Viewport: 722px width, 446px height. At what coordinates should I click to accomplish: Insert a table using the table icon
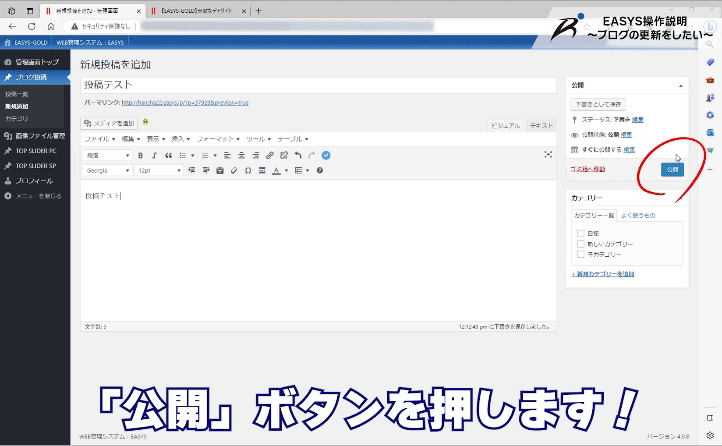click(298, 170)
